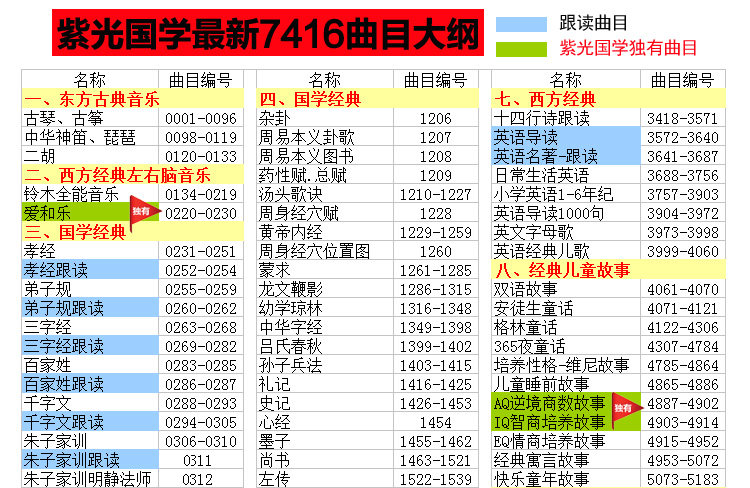Click the row 心经
750x488 pixels.
click(367, 422)
